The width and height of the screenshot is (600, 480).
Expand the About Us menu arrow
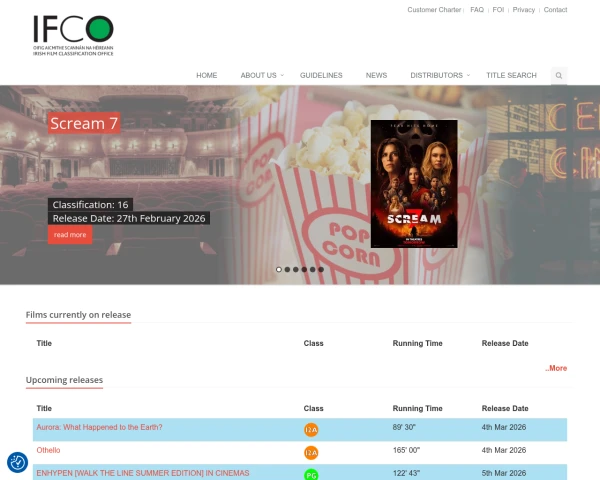pos(282,75)
